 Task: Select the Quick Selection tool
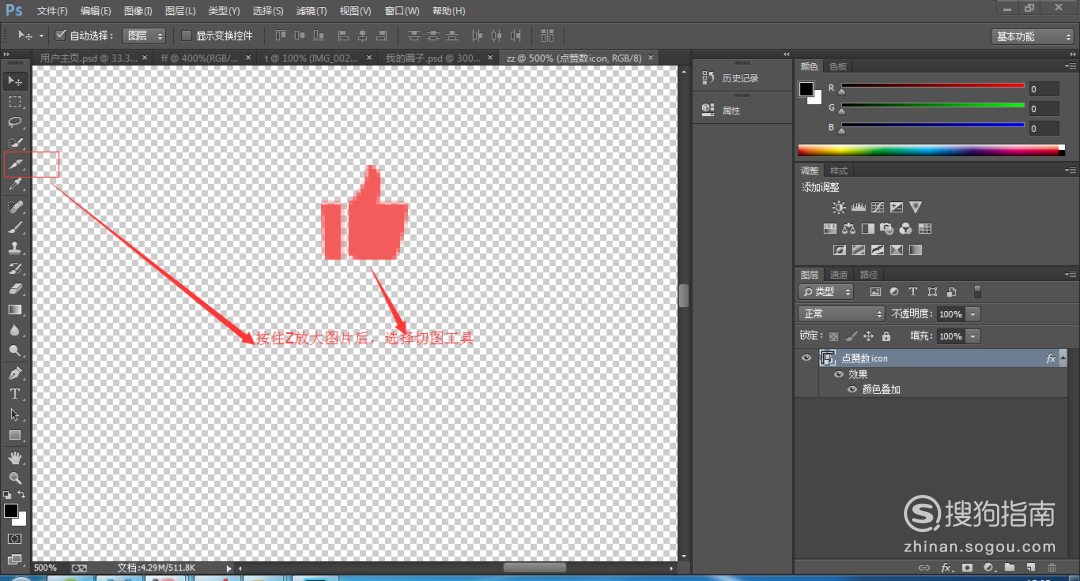tap(15, 143)
